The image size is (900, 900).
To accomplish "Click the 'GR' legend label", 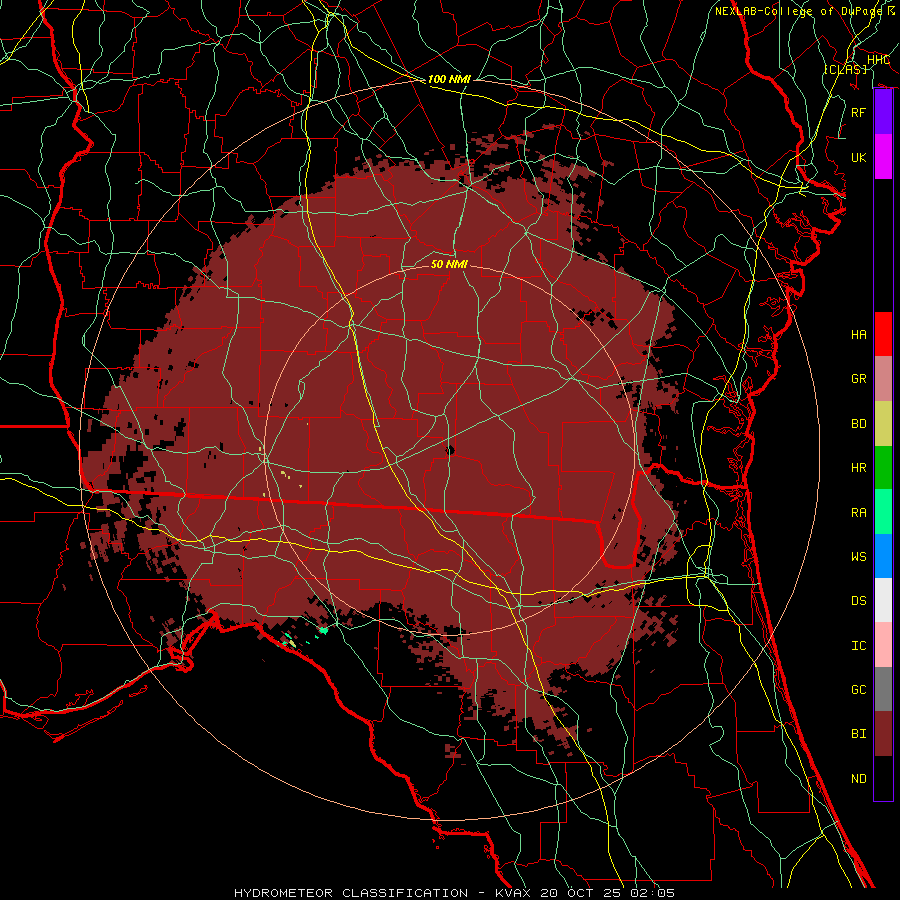I will tap(859, 379).
